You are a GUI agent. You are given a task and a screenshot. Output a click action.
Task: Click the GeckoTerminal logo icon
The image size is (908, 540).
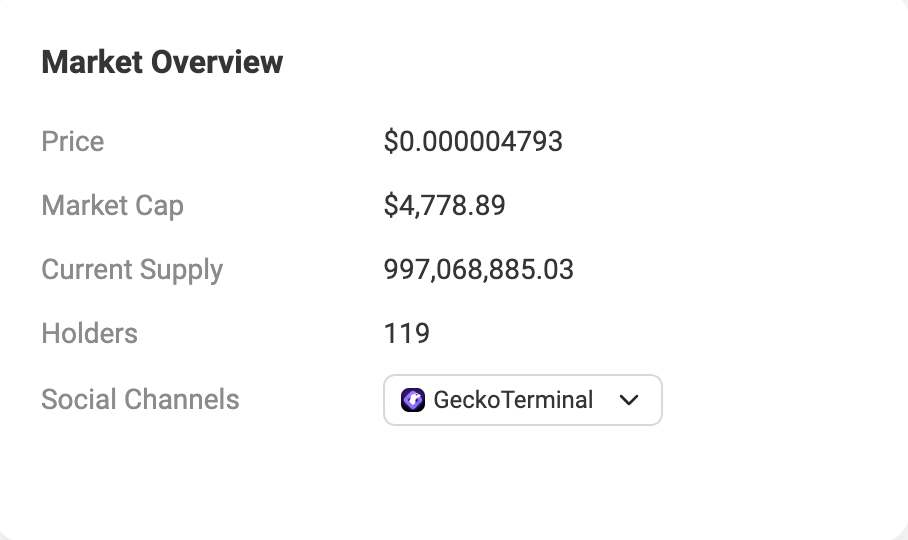click(413, 401)
